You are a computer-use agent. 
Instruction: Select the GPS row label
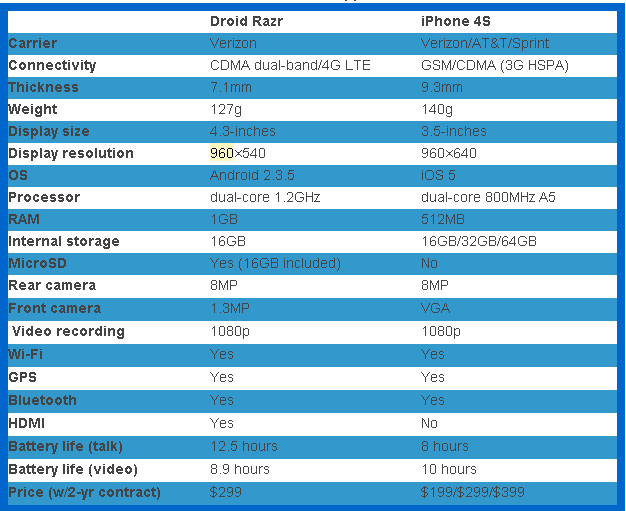pos(22,377)
